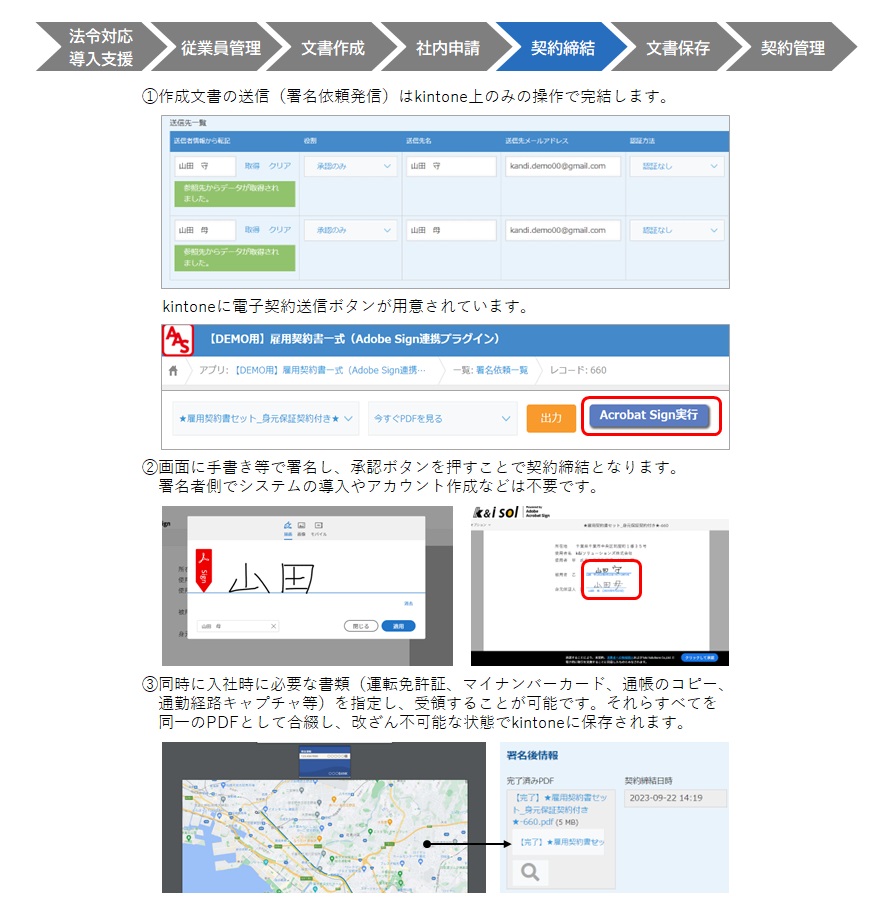The image size is (890, 901).
Task: Go to the 社内申請 step
Action: (x=448, y=47)
